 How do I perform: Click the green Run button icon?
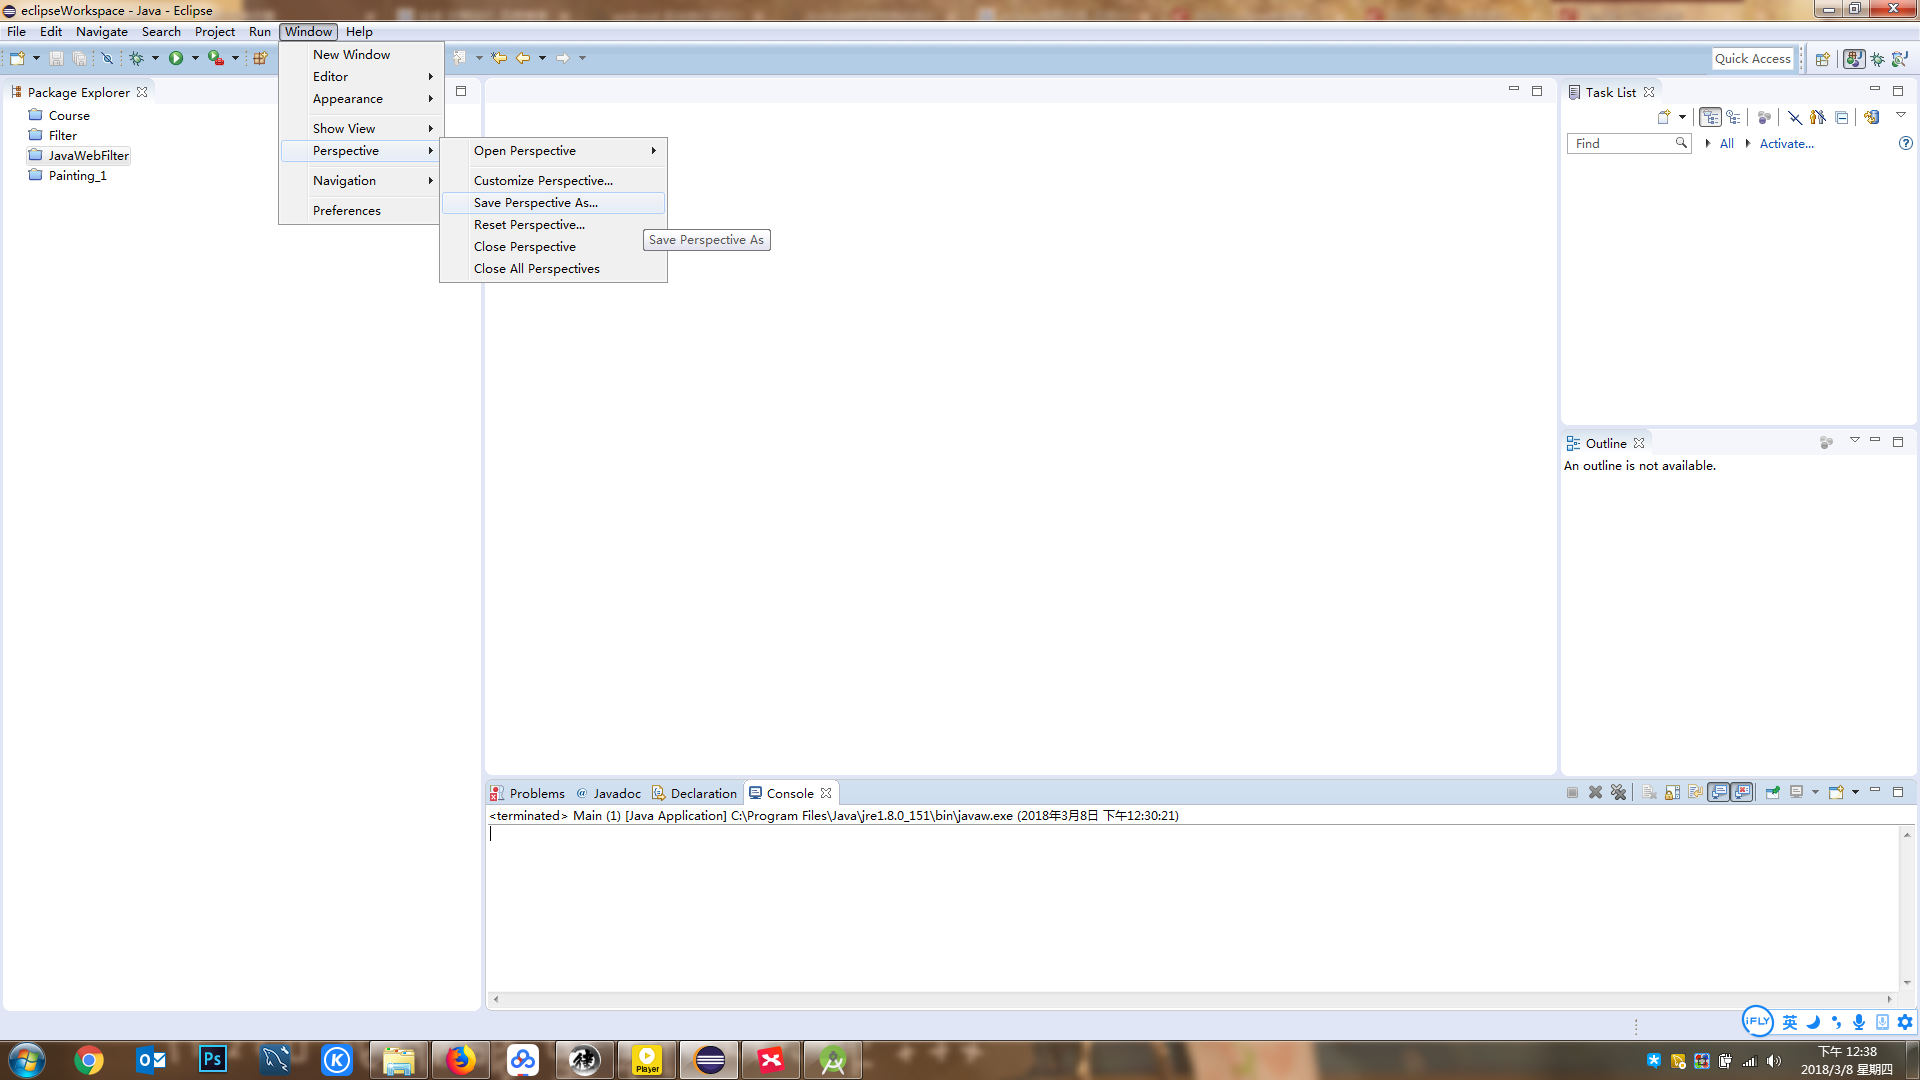point(176,58)
